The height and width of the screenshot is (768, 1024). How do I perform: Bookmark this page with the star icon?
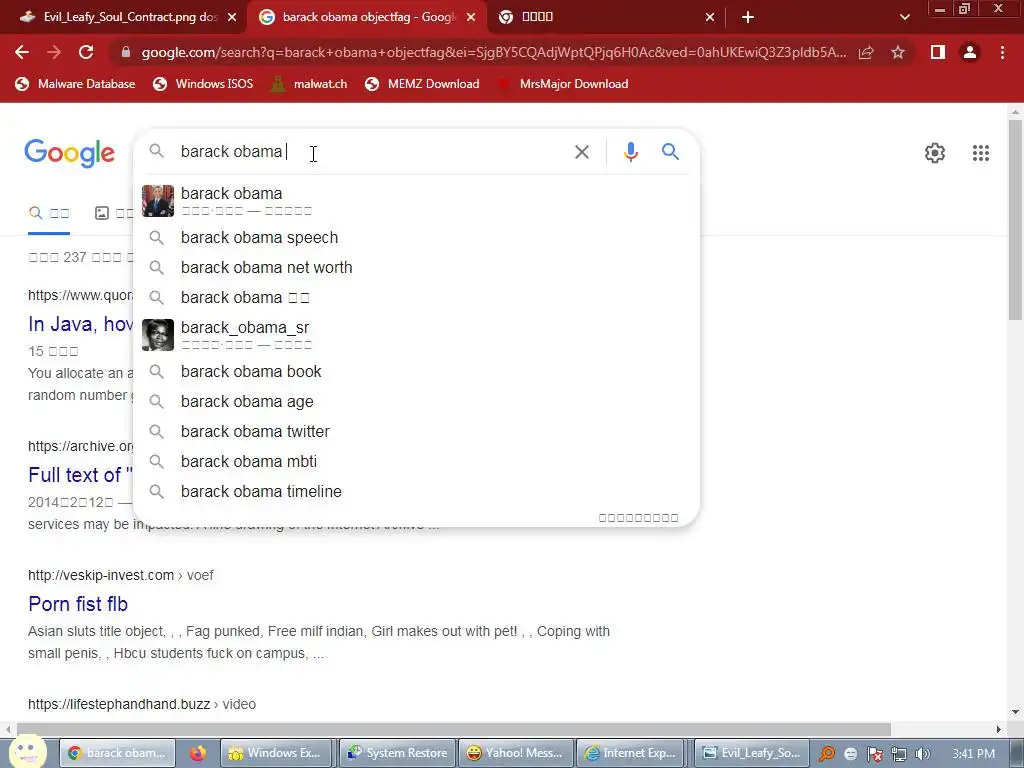pos(898,52)
